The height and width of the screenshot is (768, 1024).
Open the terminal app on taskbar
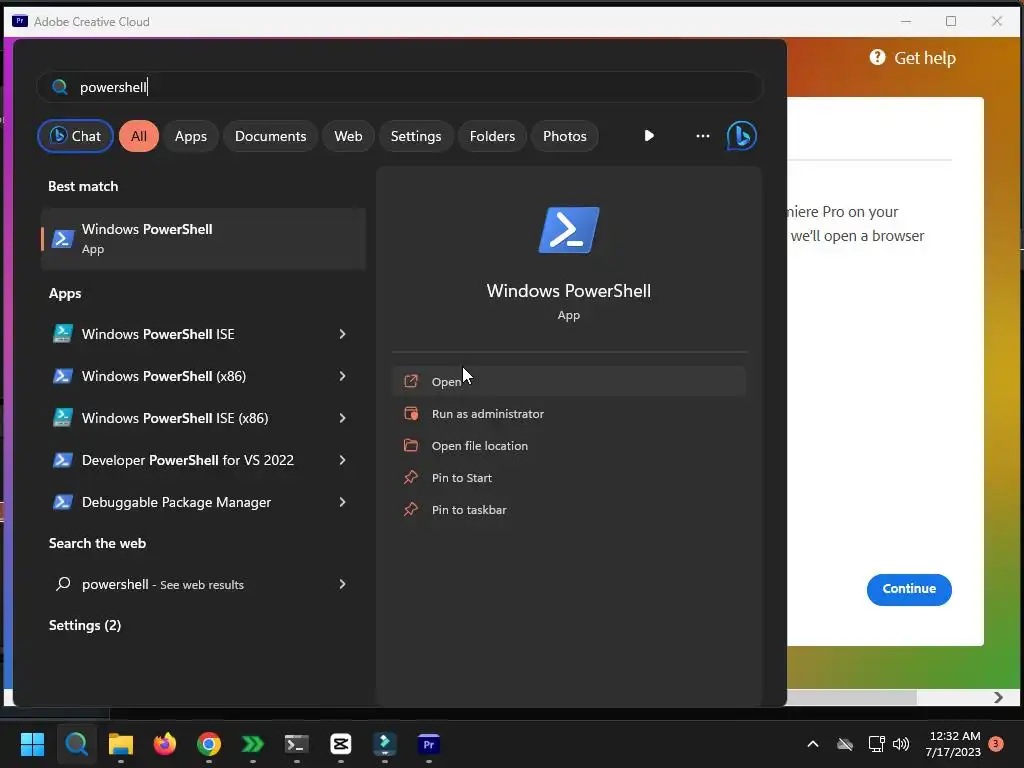[296, 744]
